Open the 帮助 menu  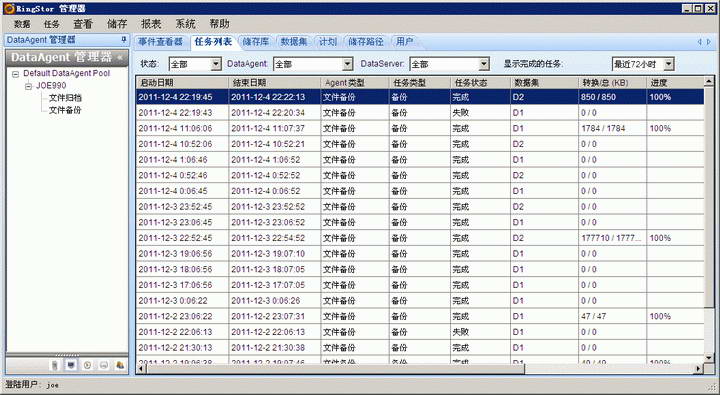coord(219,24)
